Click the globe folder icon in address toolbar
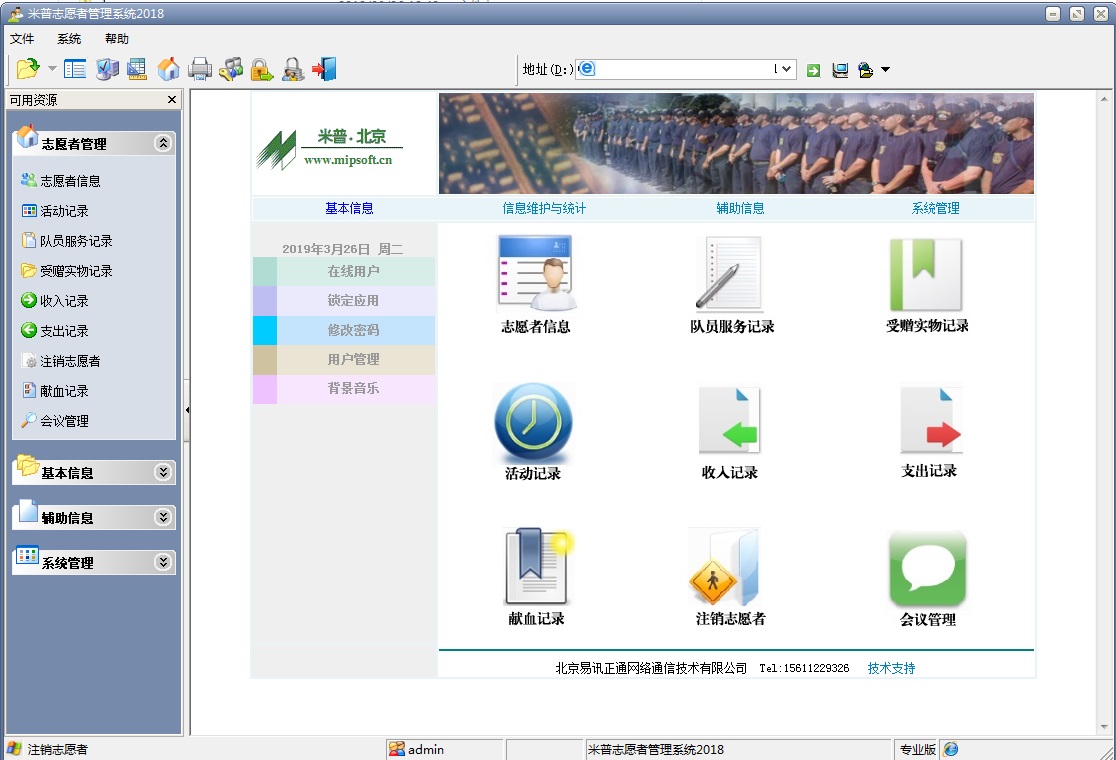 865,70
